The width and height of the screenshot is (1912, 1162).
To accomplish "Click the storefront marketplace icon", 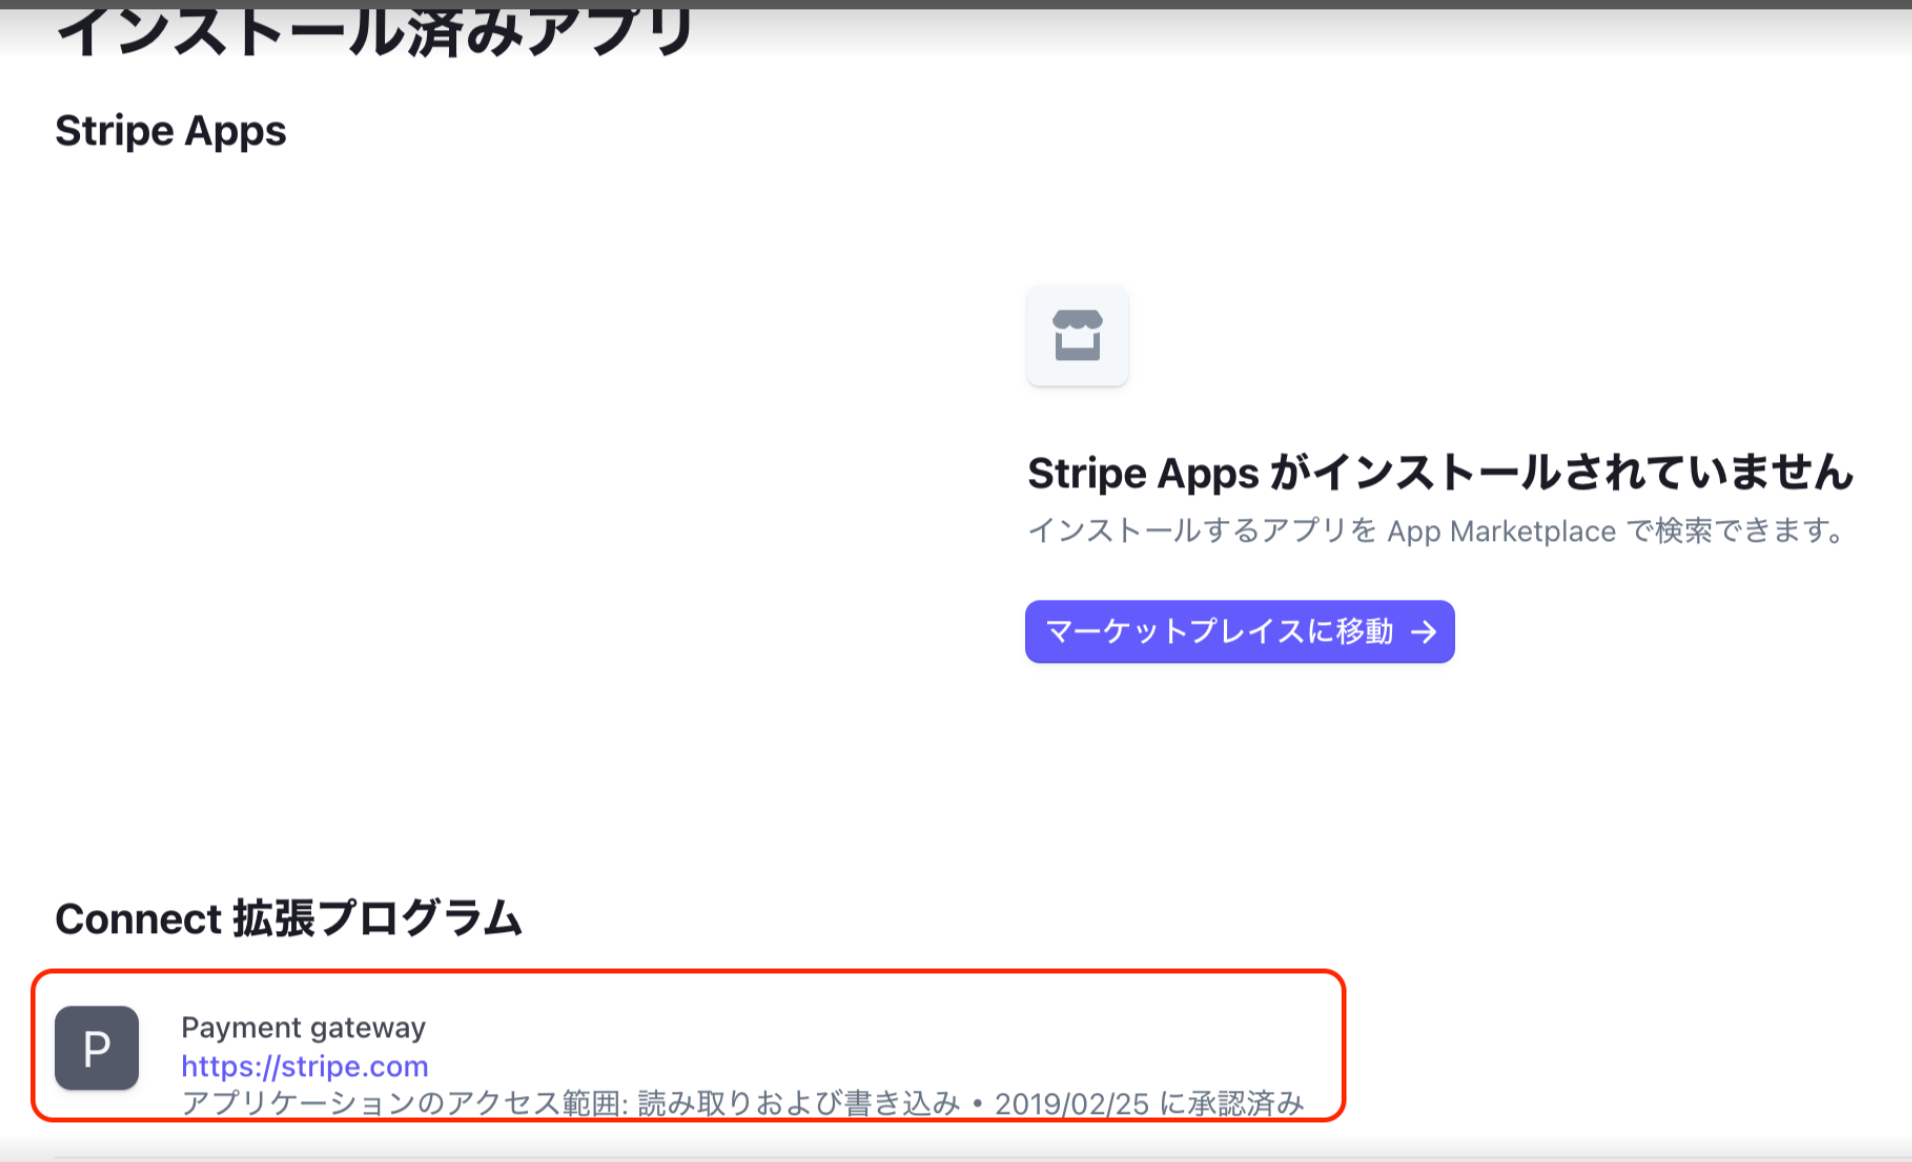I will pos(1077,336).
